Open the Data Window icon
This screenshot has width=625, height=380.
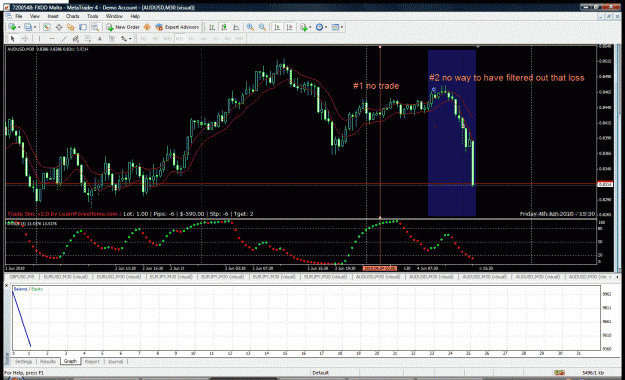click(x=59, y=27)
